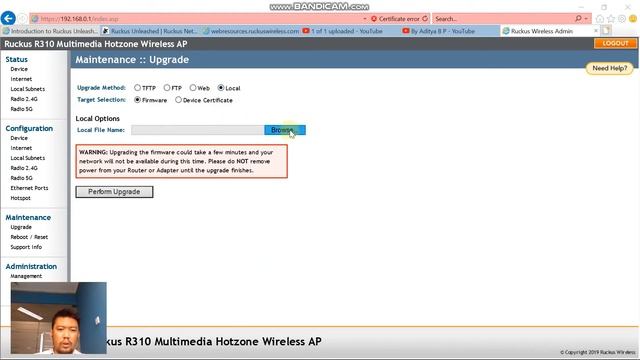This screenshot has width=640, height=360.
Task: Open a new tab with blank tab button
Action: point(606,31)
